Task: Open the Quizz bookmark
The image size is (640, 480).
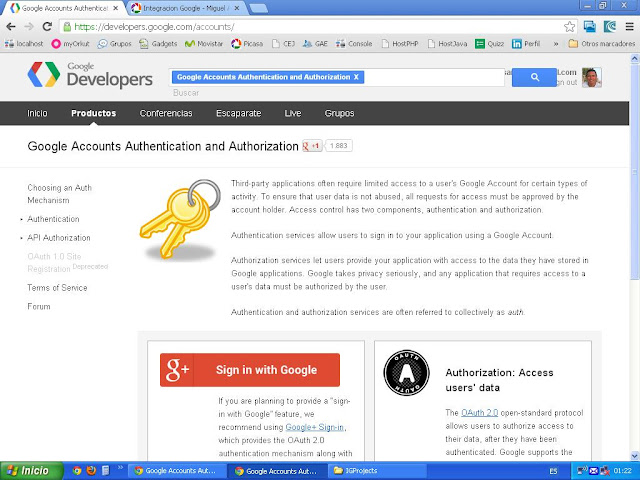Action: 489,44
